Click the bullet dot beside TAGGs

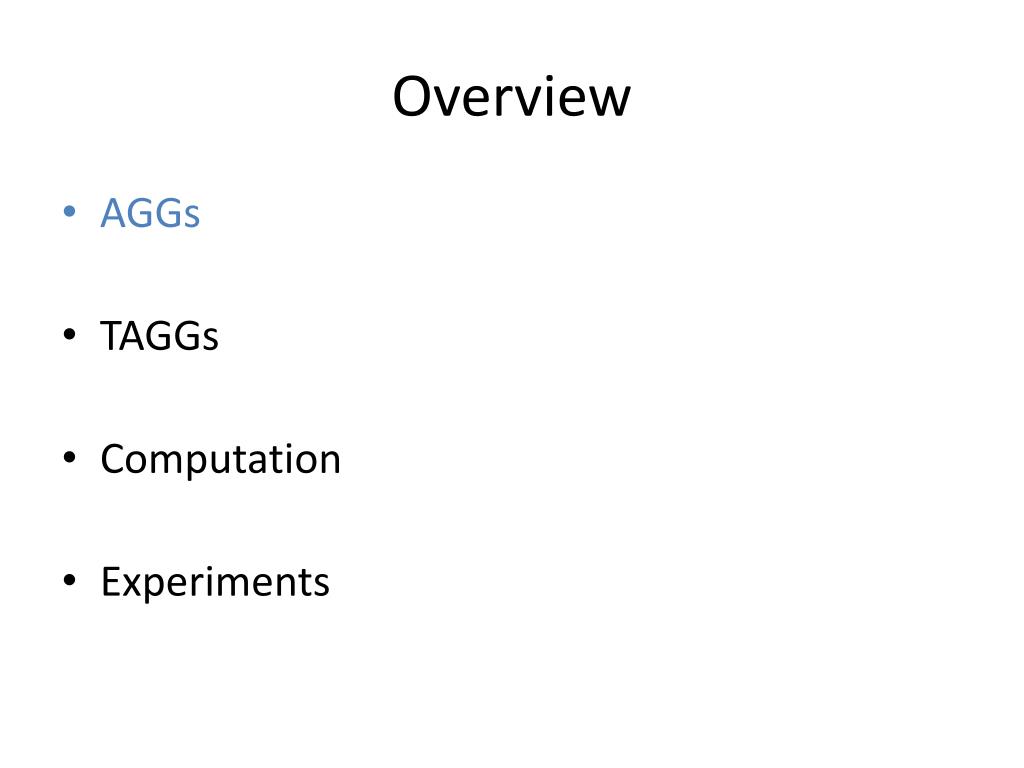tap(70, 334)
